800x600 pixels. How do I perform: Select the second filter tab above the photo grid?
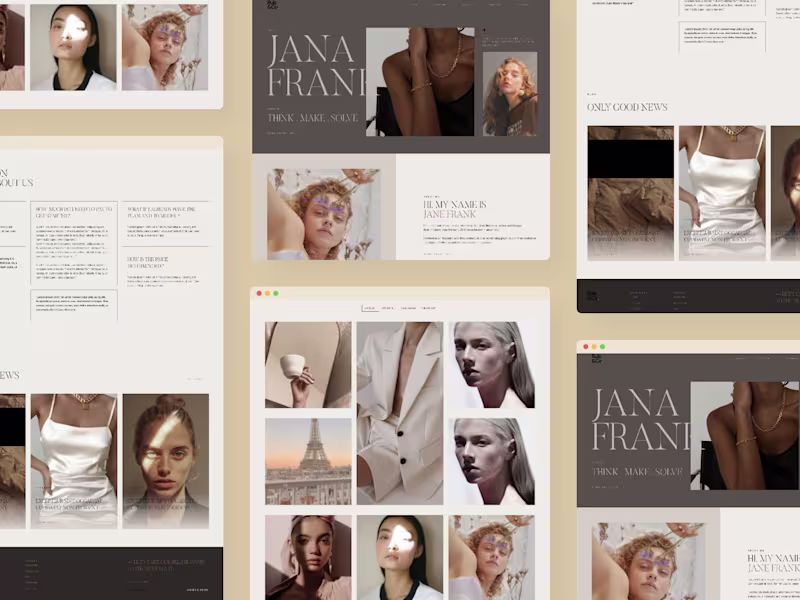pyautogui.click(x=387, y=308)
